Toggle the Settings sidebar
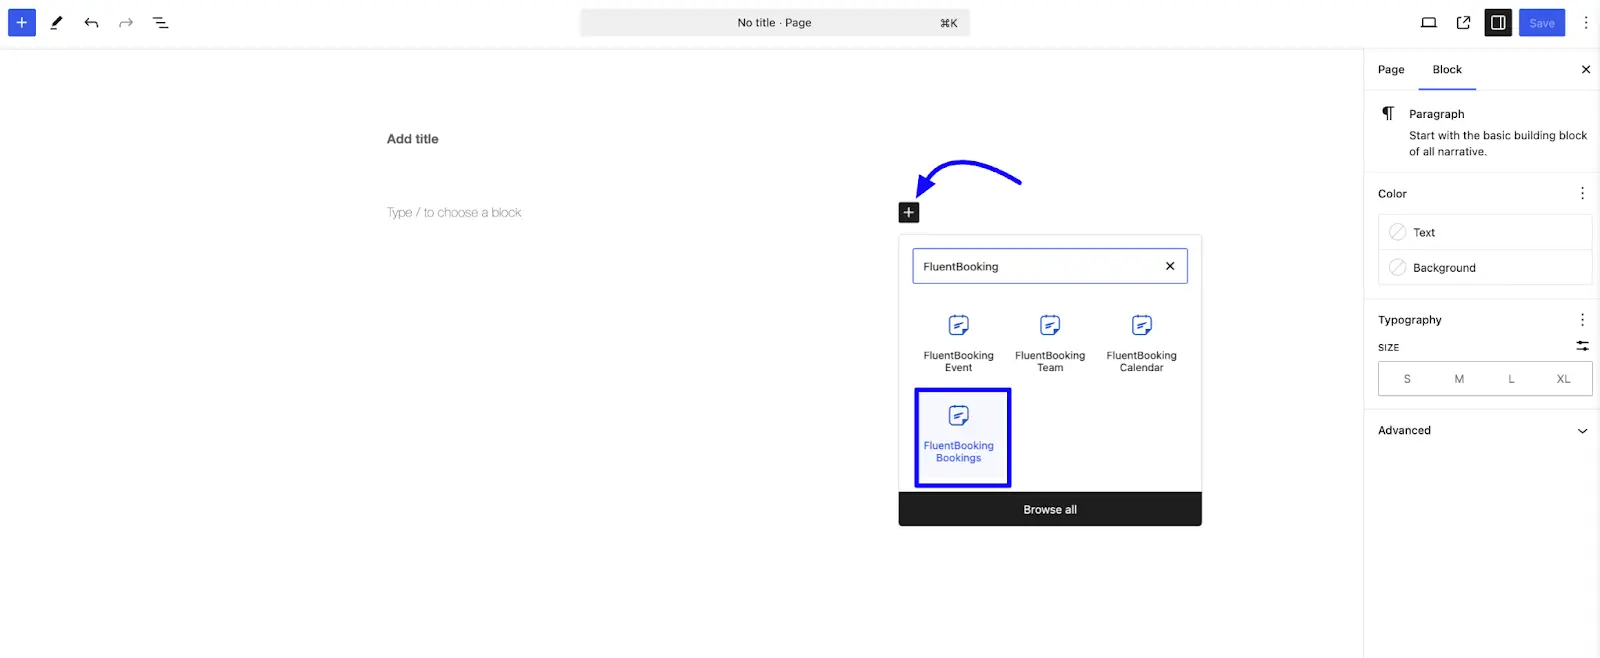Screen dimensions: 1600x658 pos(1498,22)
